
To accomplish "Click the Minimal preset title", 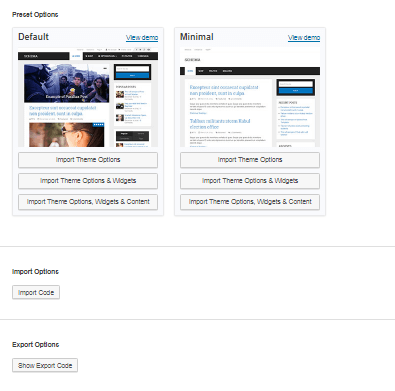I will pyautogui.click(x=197, y=37).
